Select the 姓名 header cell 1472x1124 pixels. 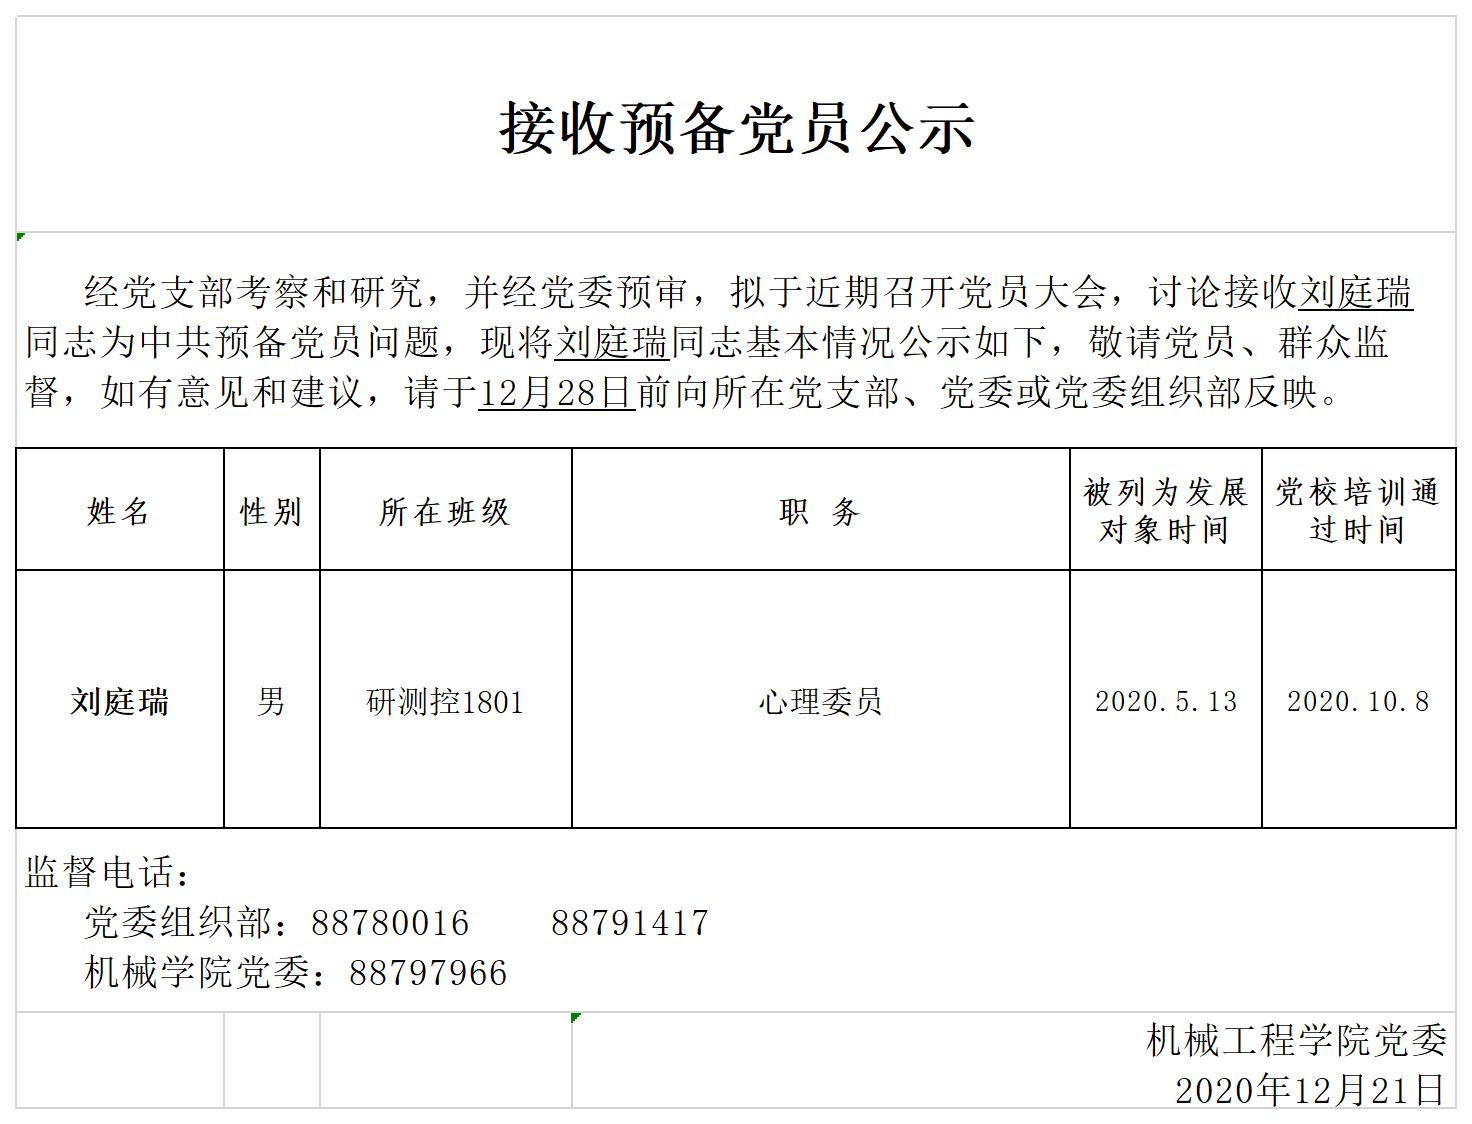pos(119,511)
